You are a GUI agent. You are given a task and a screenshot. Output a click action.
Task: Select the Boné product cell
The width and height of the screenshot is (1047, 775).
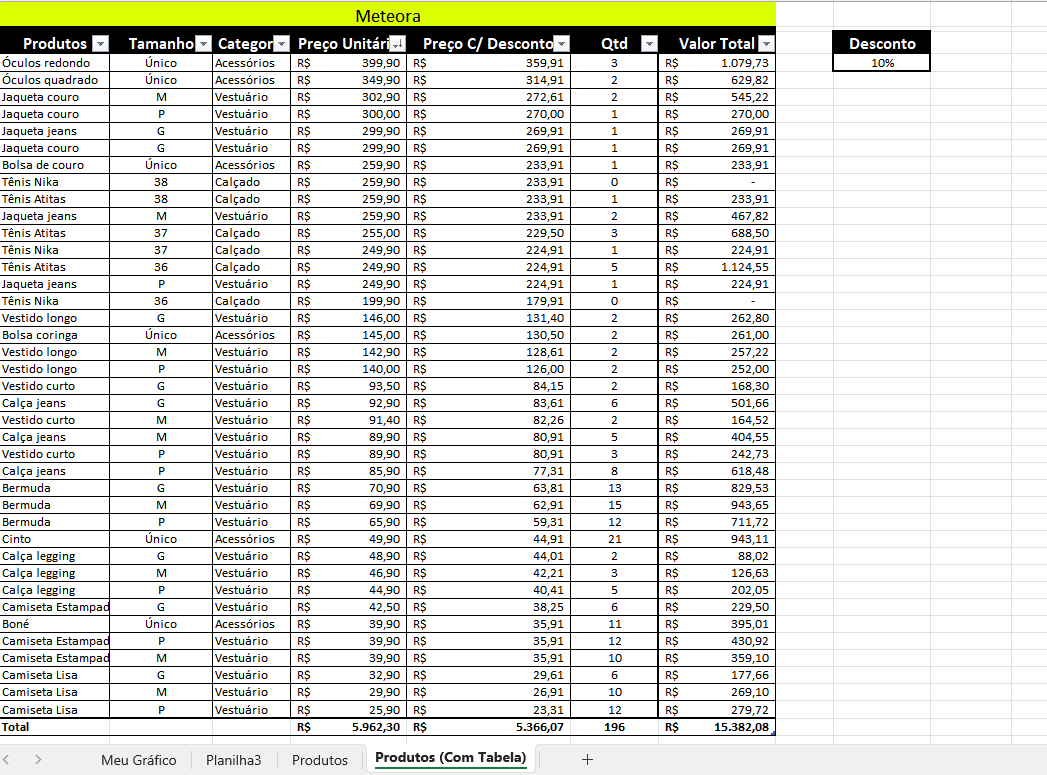55,624
